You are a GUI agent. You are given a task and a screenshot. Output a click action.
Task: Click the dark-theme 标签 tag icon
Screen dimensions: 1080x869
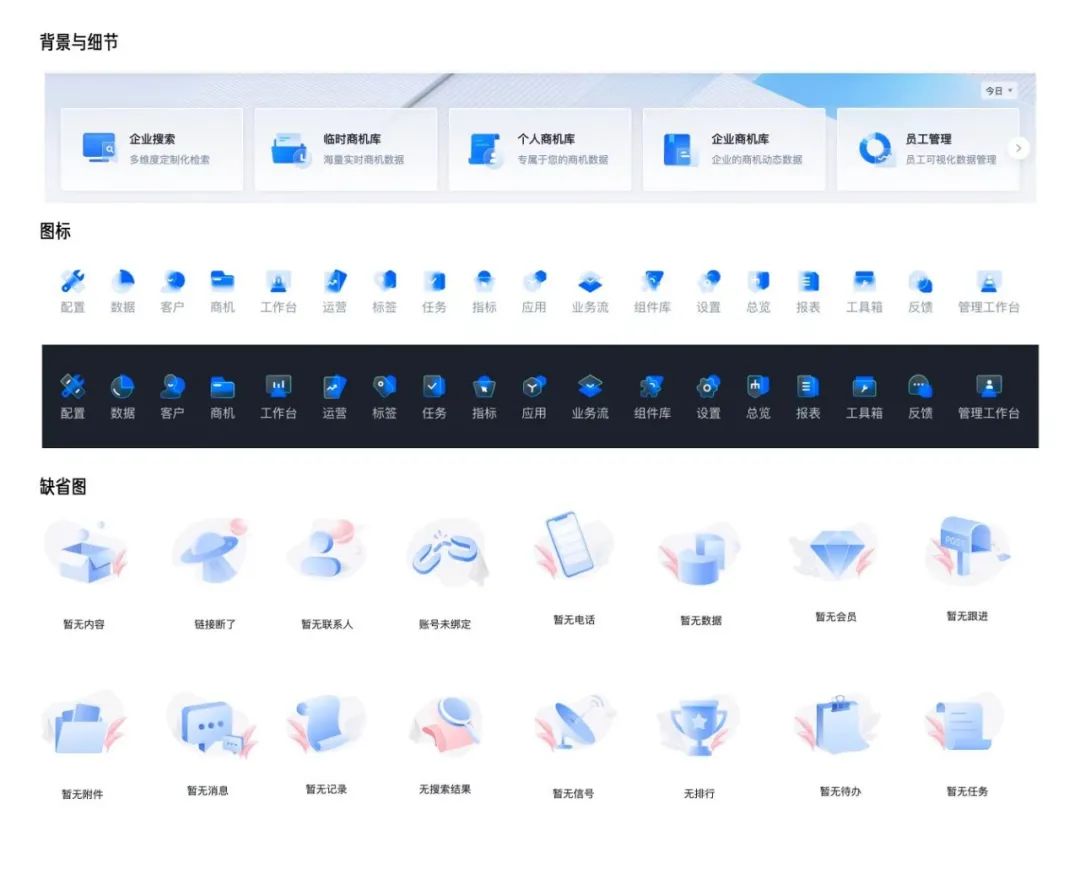click(x=384, y=386)
